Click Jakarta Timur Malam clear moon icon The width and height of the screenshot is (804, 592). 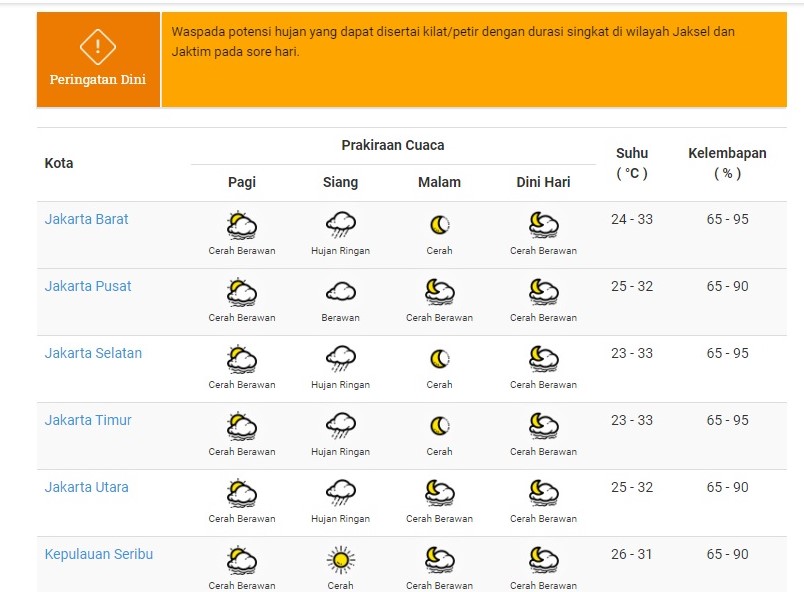(x=439, y=426)
